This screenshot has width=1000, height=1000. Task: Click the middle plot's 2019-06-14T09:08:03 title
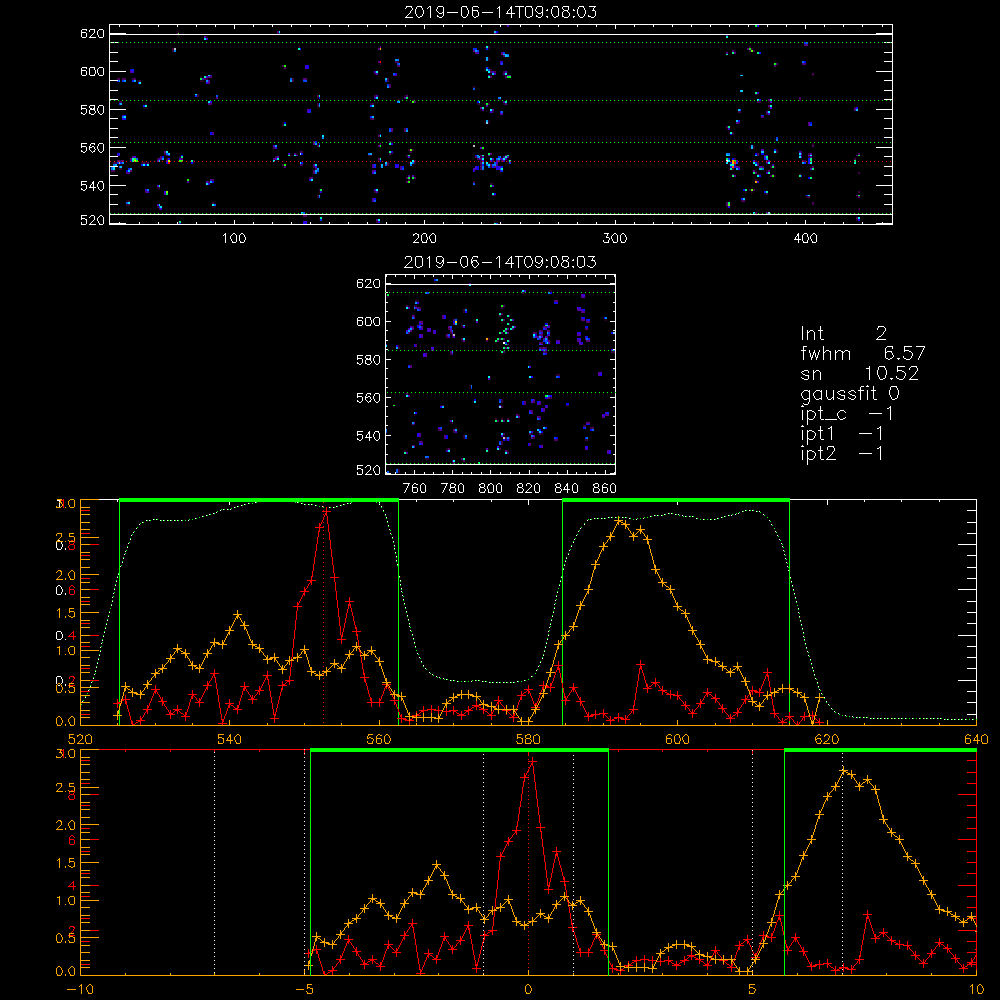point(501,262)
